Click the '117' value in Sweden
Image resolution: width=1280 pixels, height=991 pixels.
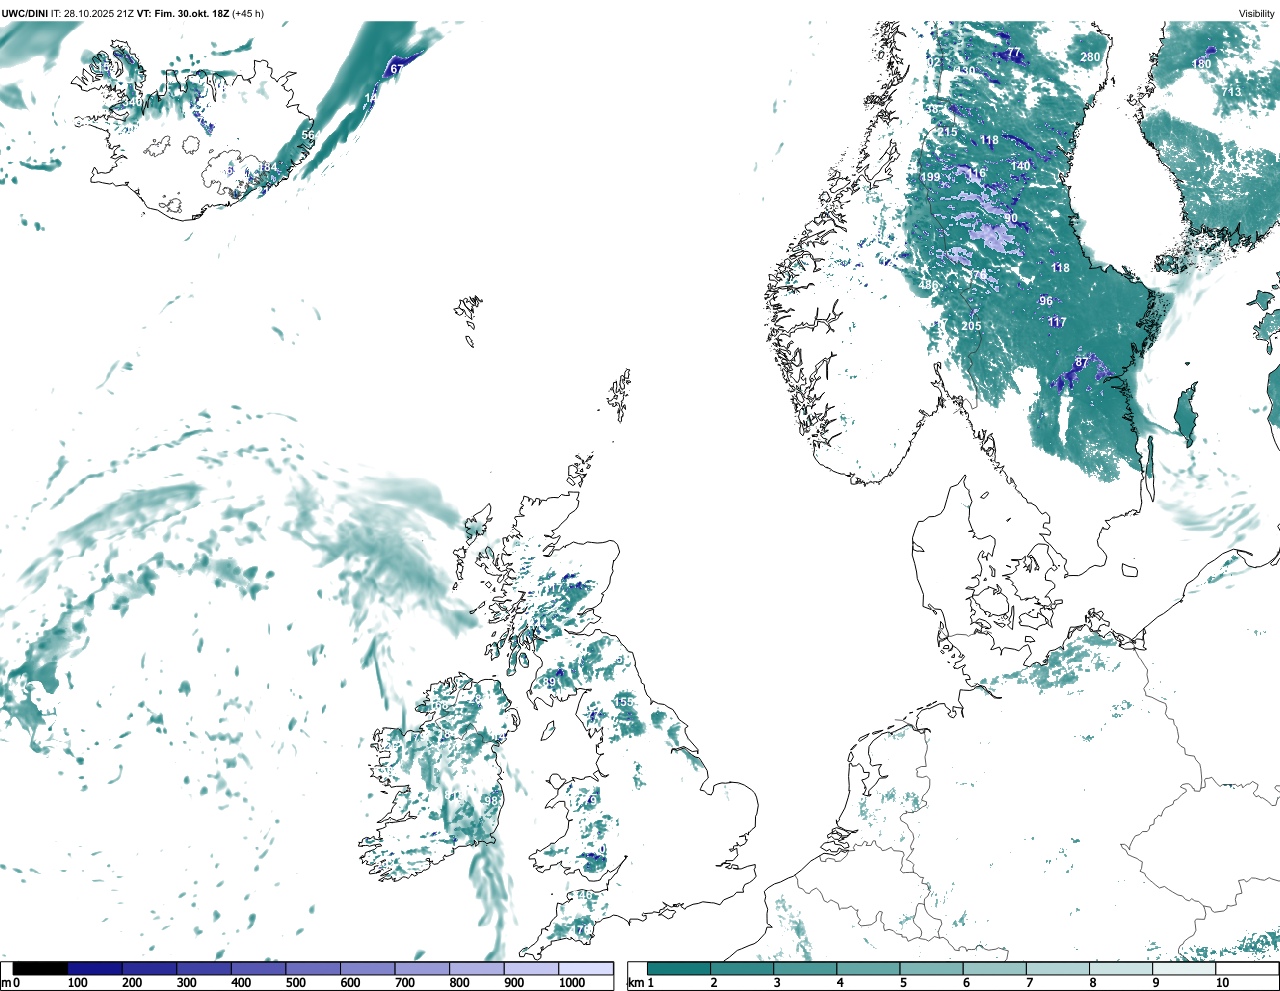pyautogui.click(x=1057, y=322)
